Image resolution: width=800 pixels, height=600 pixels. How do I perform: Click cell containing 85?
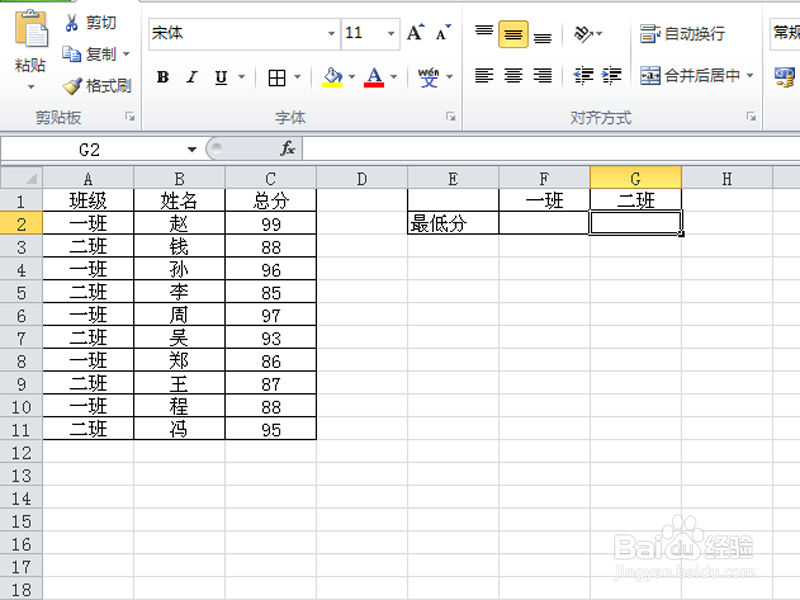pyautogui.click(x=271, y=293)
